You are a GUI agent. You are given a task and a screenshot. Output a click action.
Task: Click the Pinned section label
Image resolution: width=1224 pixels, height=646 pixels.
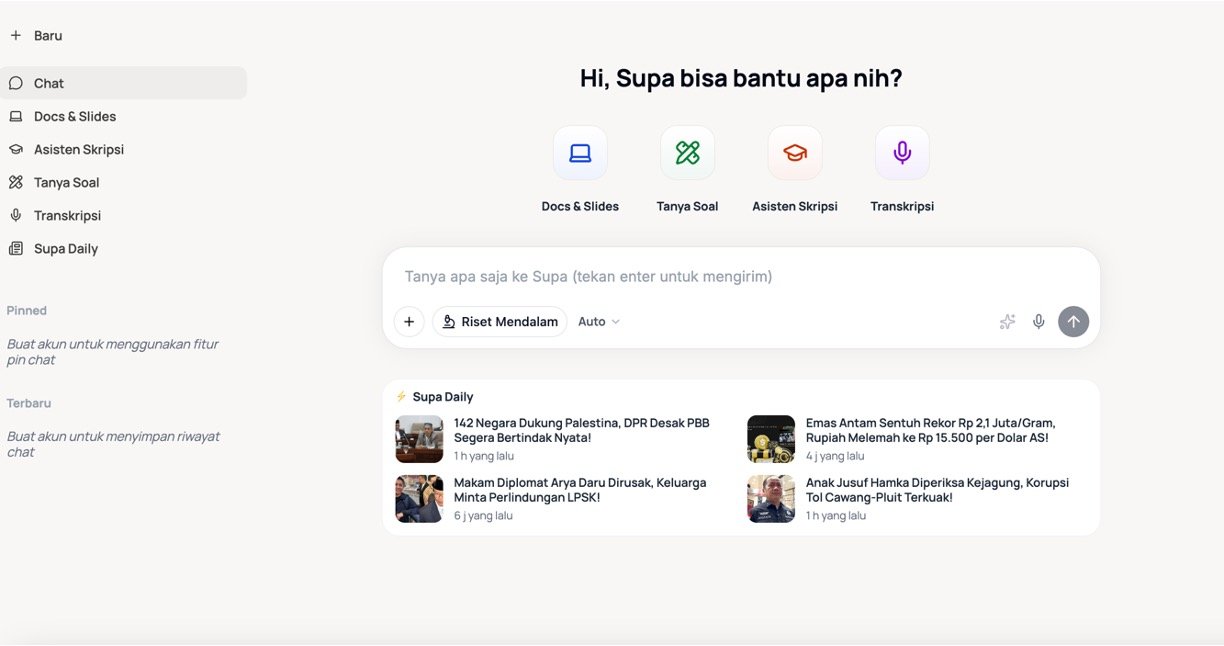[x=27, y=311]
